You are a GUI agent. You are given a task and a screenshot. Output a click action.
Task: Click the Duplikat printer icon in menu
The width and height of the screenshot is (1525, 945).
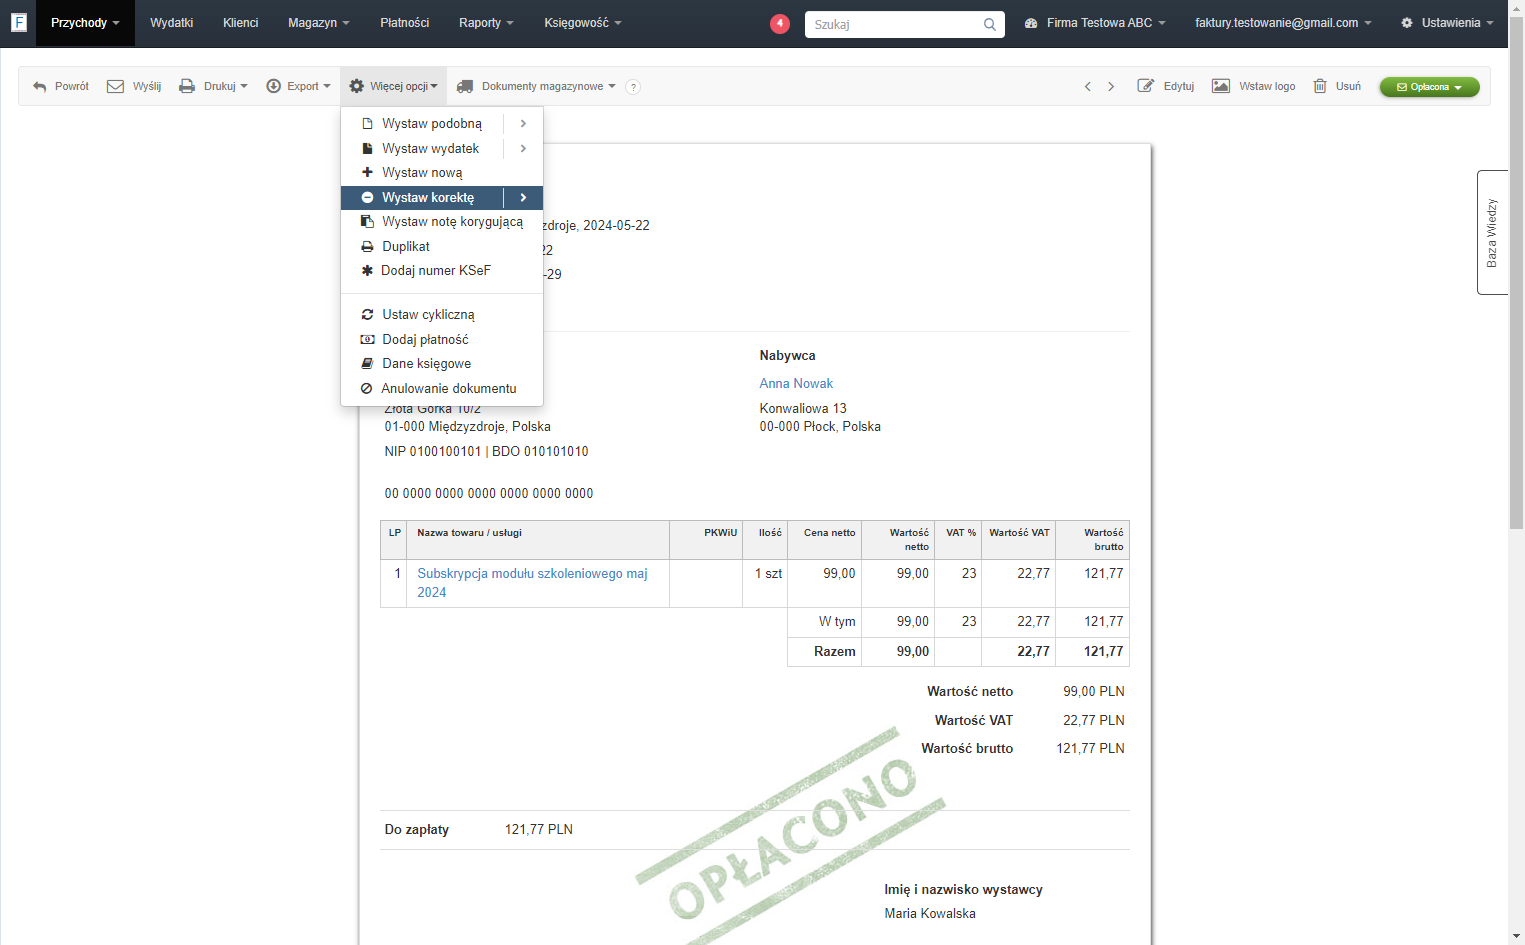point(367,247)
